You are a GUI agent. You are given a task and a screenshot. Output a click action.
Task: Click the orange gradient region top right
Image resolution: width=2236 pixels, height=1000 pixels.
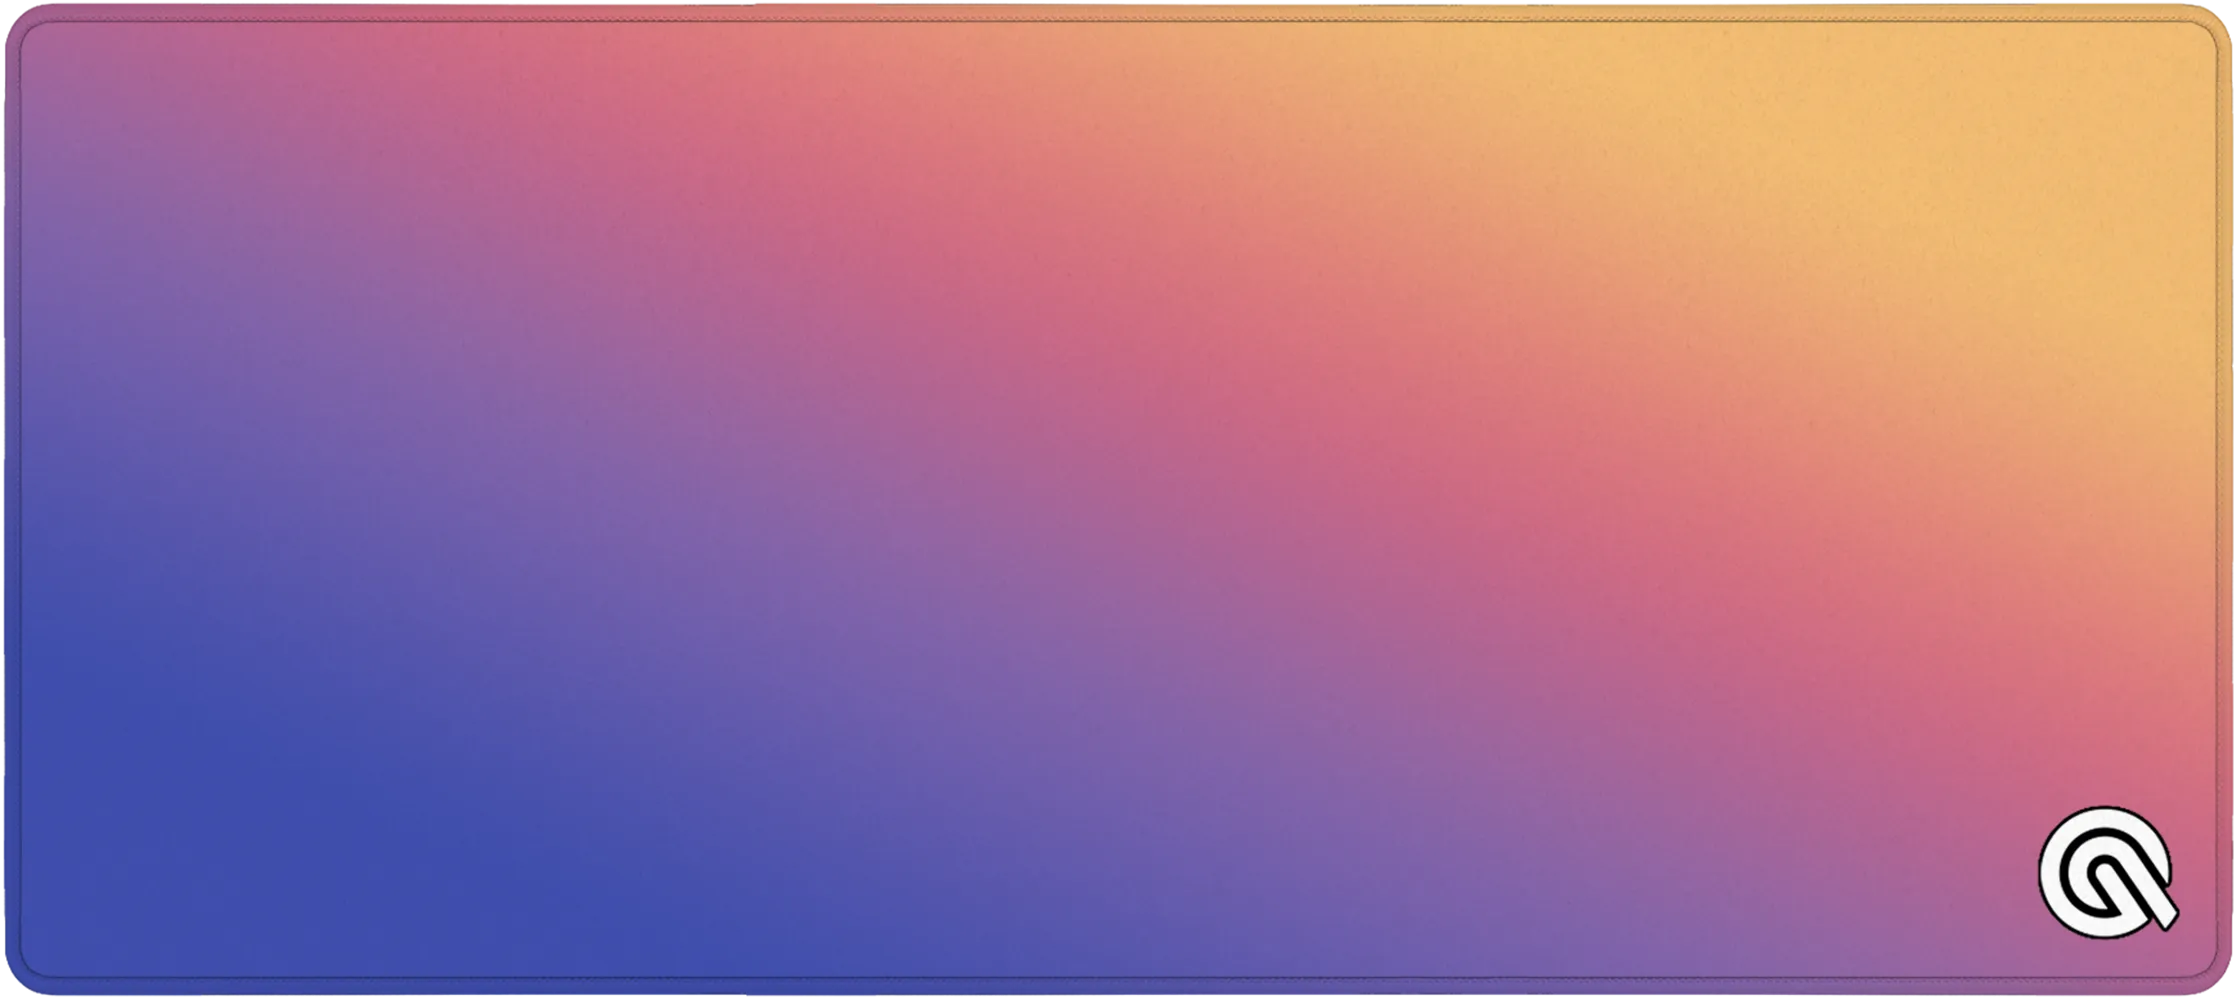coord(1900,150)
